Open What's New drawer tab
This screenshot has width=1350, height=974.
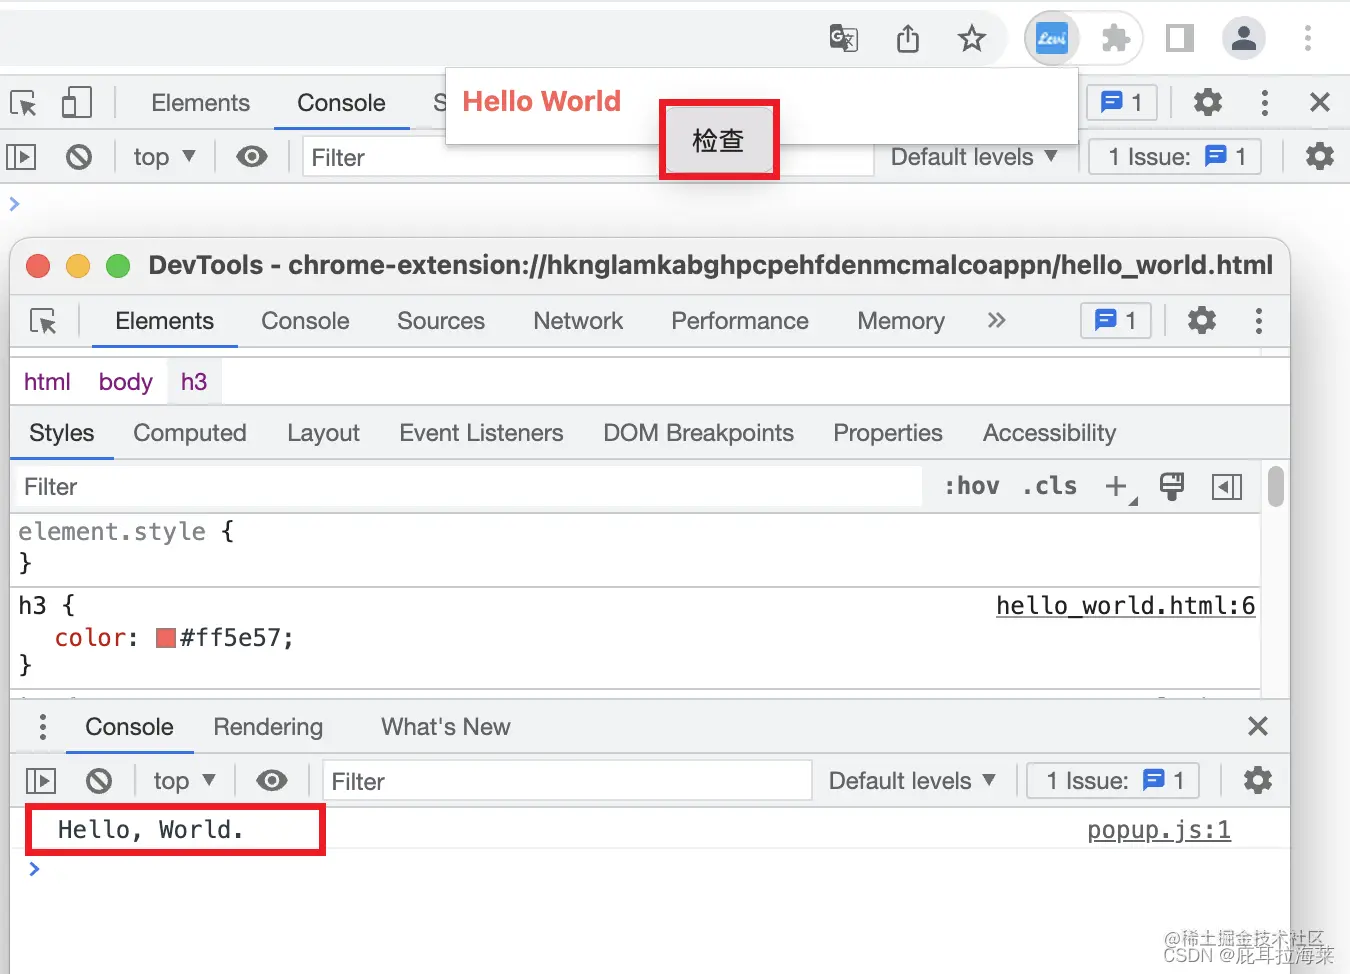coord(445,727)
